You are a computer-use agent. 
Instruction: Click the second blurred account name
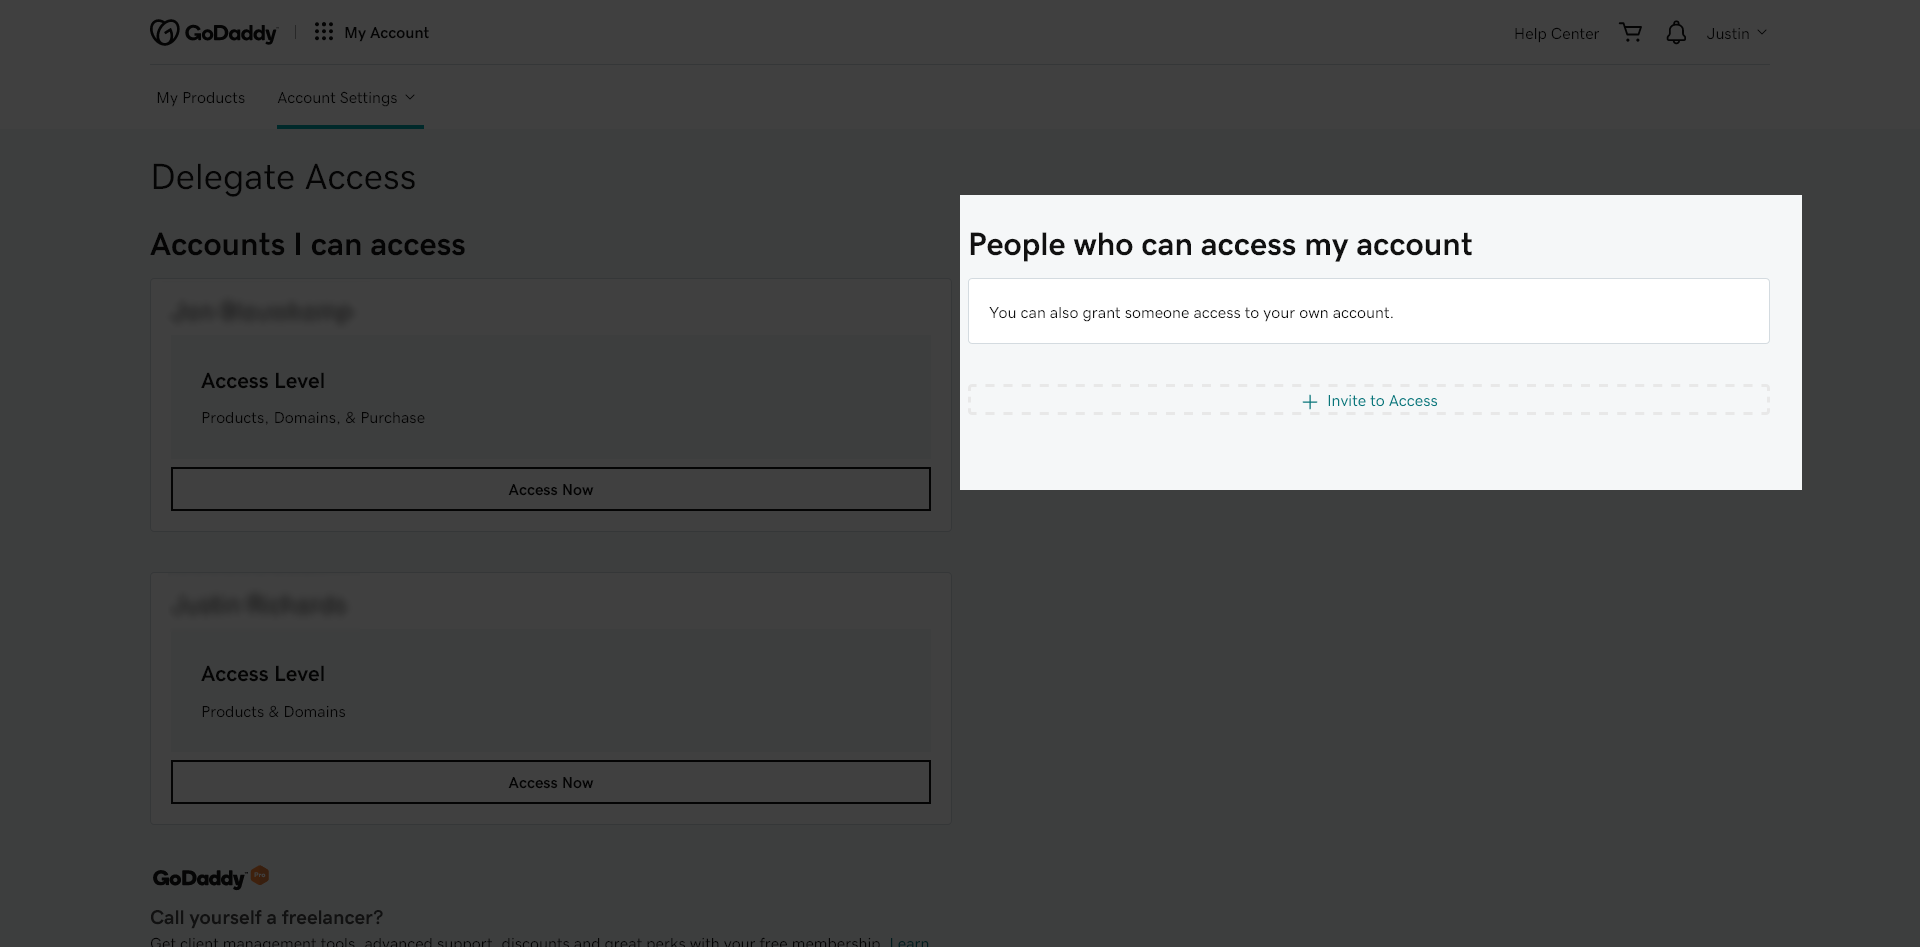(259, 605)
